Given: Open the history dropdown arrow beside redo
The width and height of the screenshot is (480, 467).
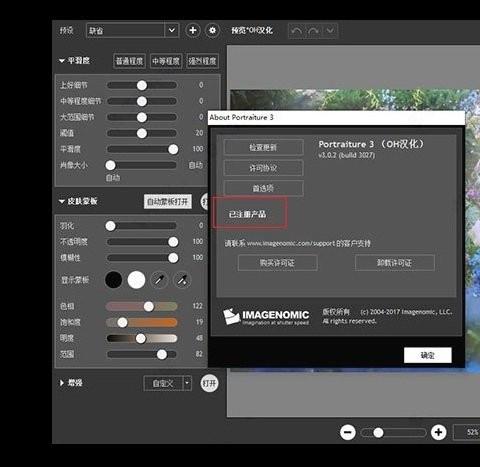Looking at the screenshot, I should click(330, 31).
